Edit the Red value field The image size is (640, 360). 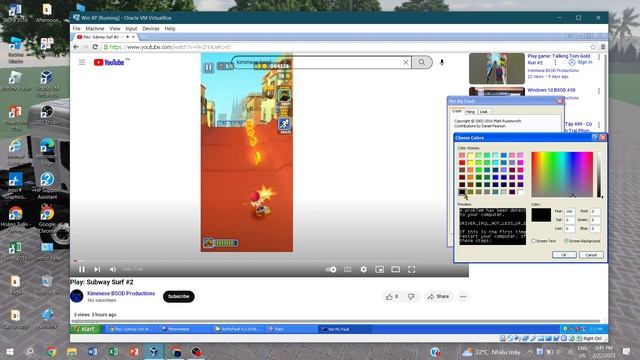point(595,211)
